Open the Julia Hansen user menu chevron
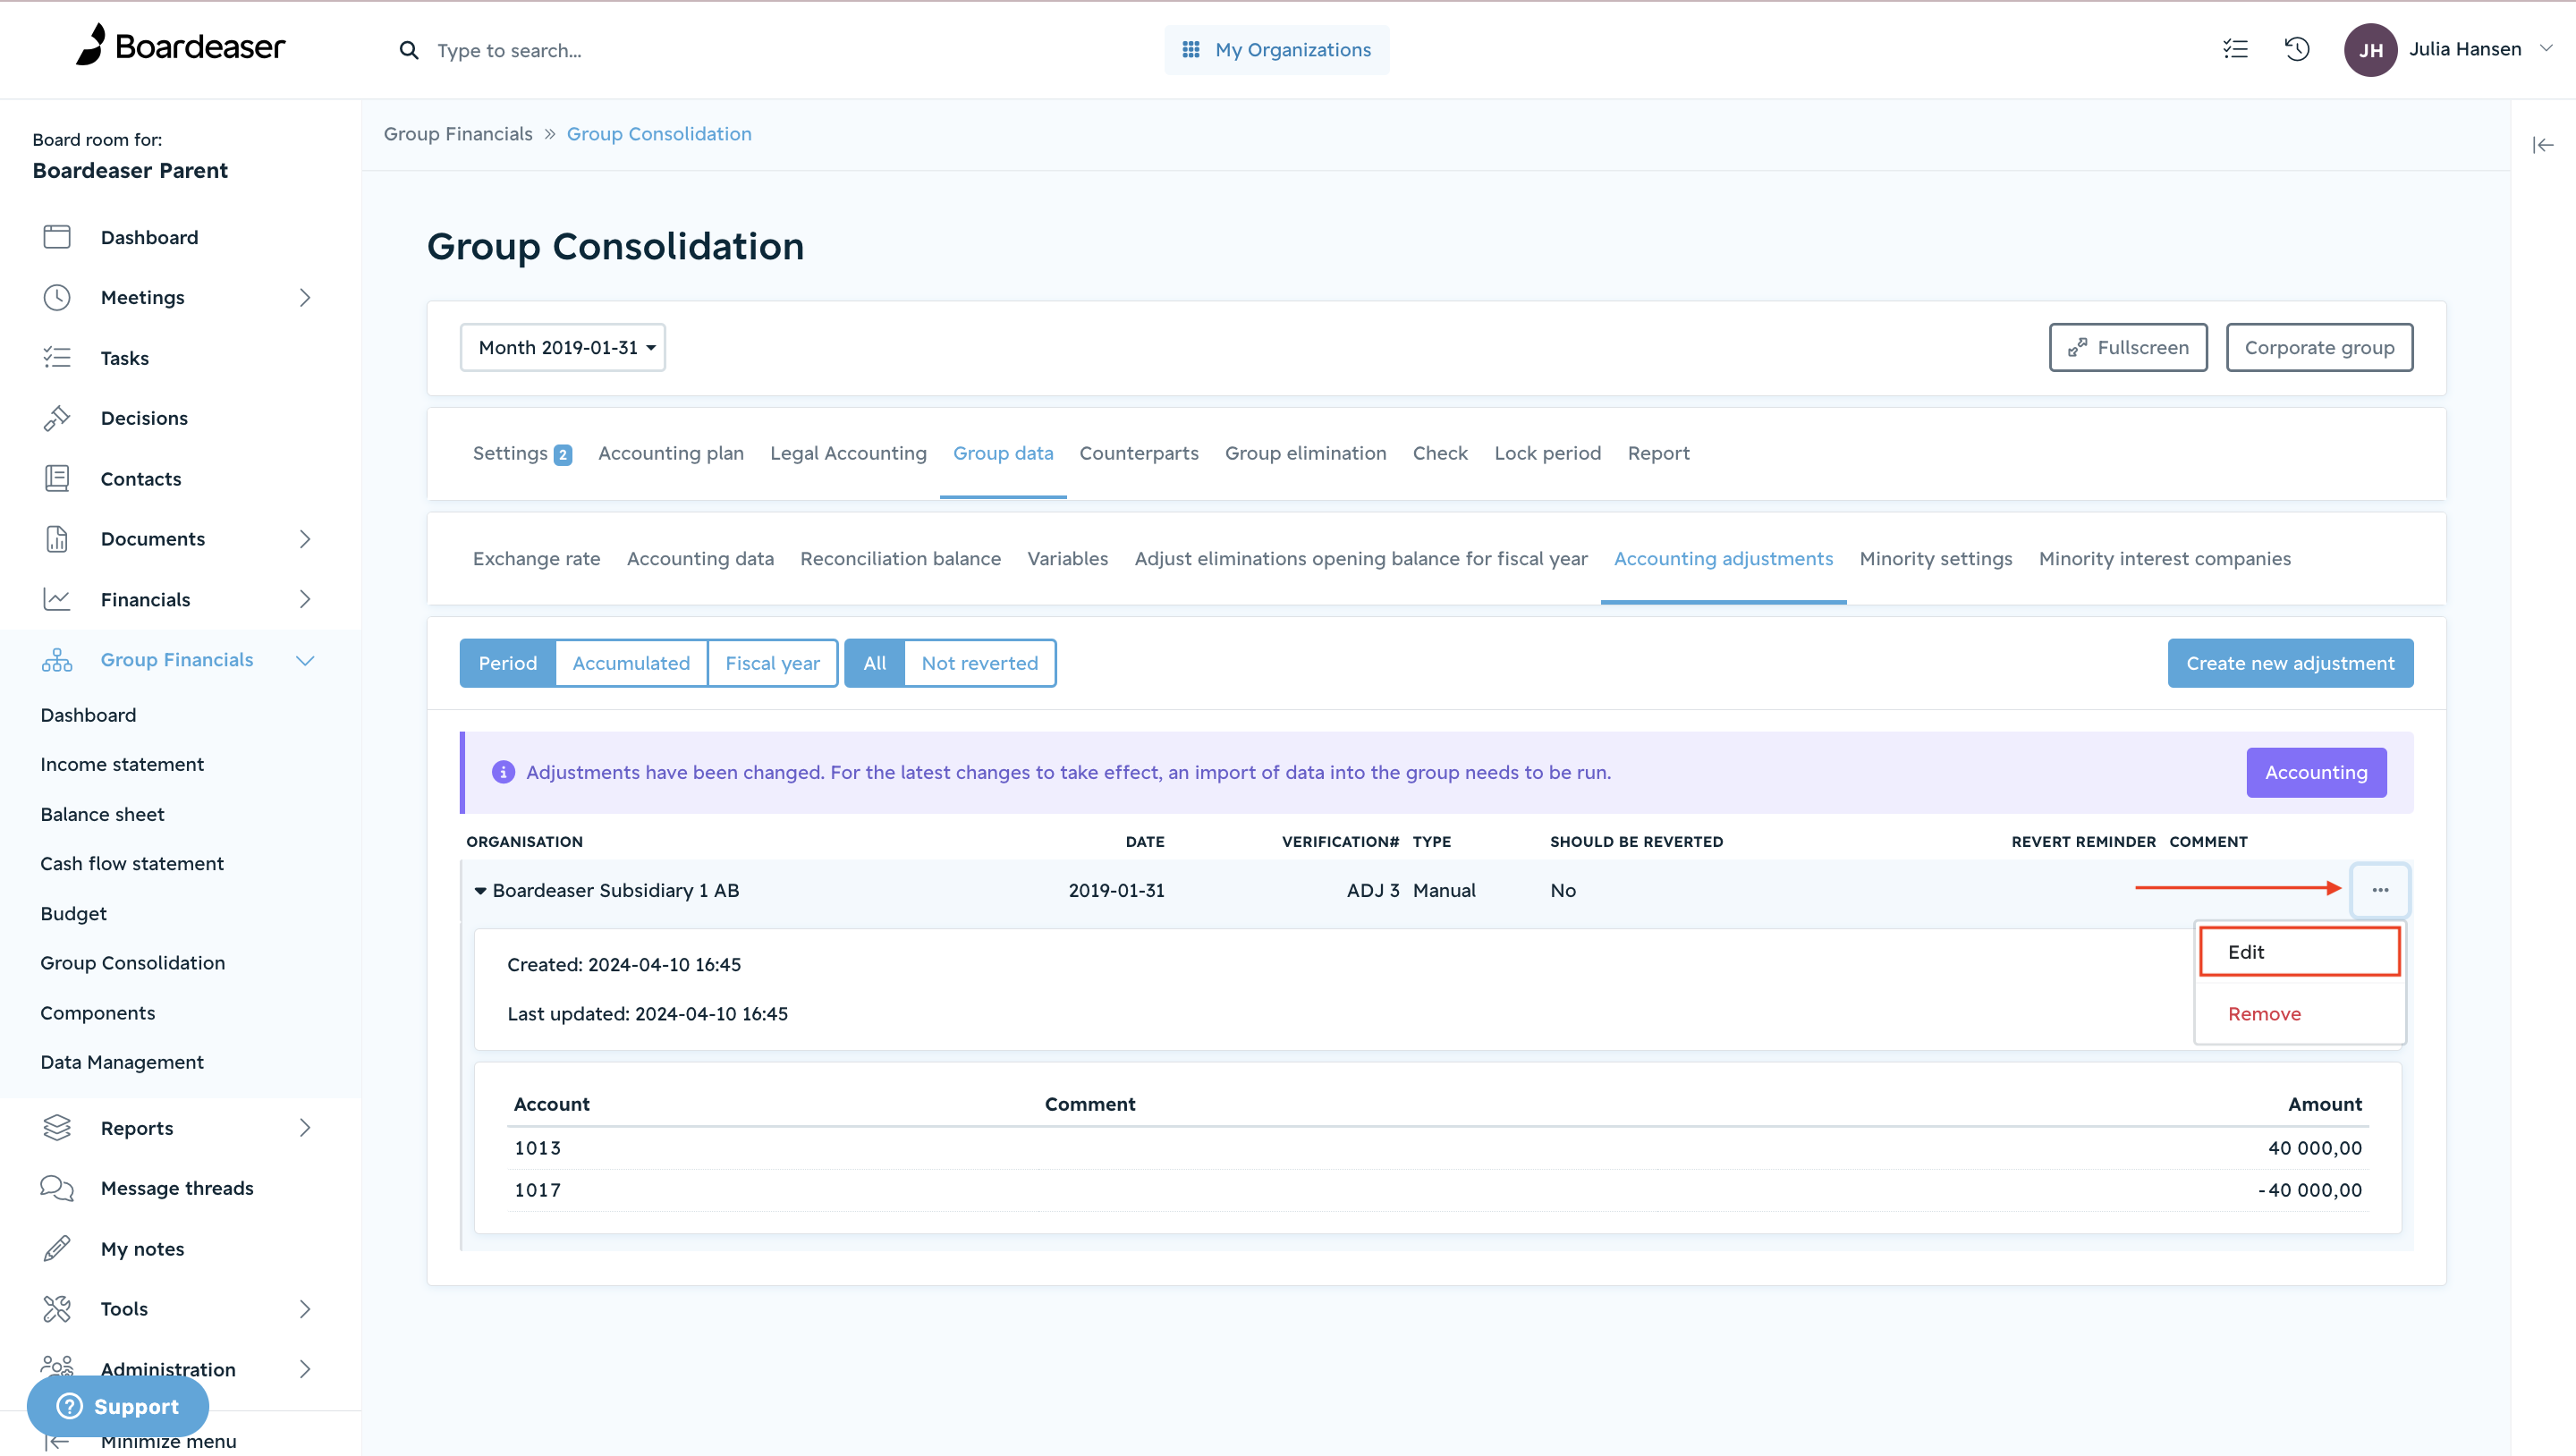 (2547, 49)
